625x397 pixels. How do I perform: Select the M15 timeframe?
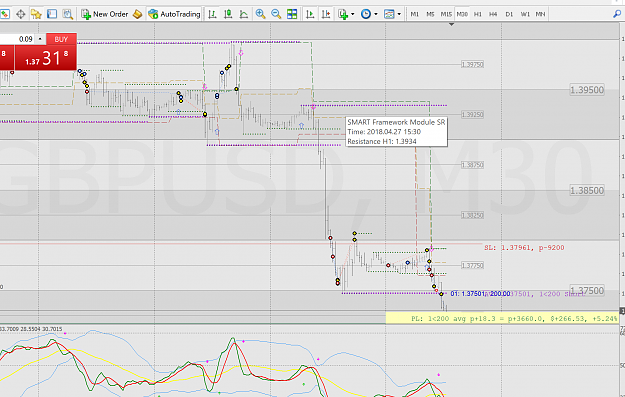(446, 14)
